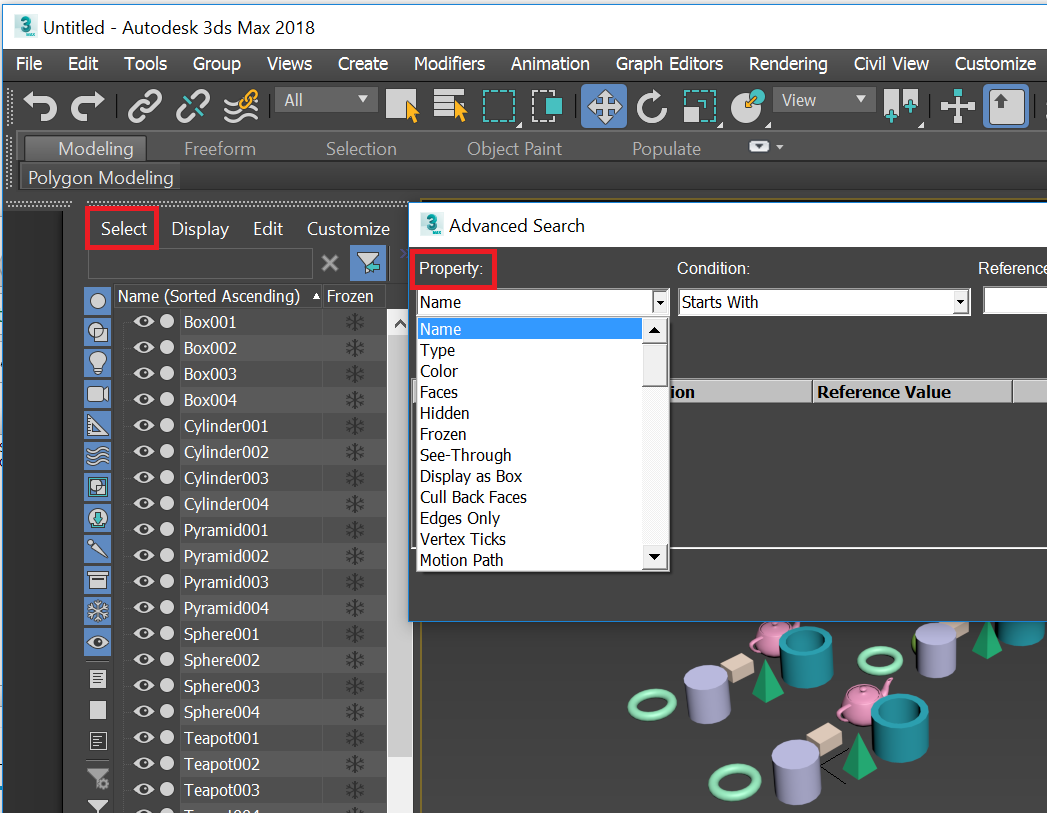Hide Box001 using its eye icon

(x=144, y=322)
